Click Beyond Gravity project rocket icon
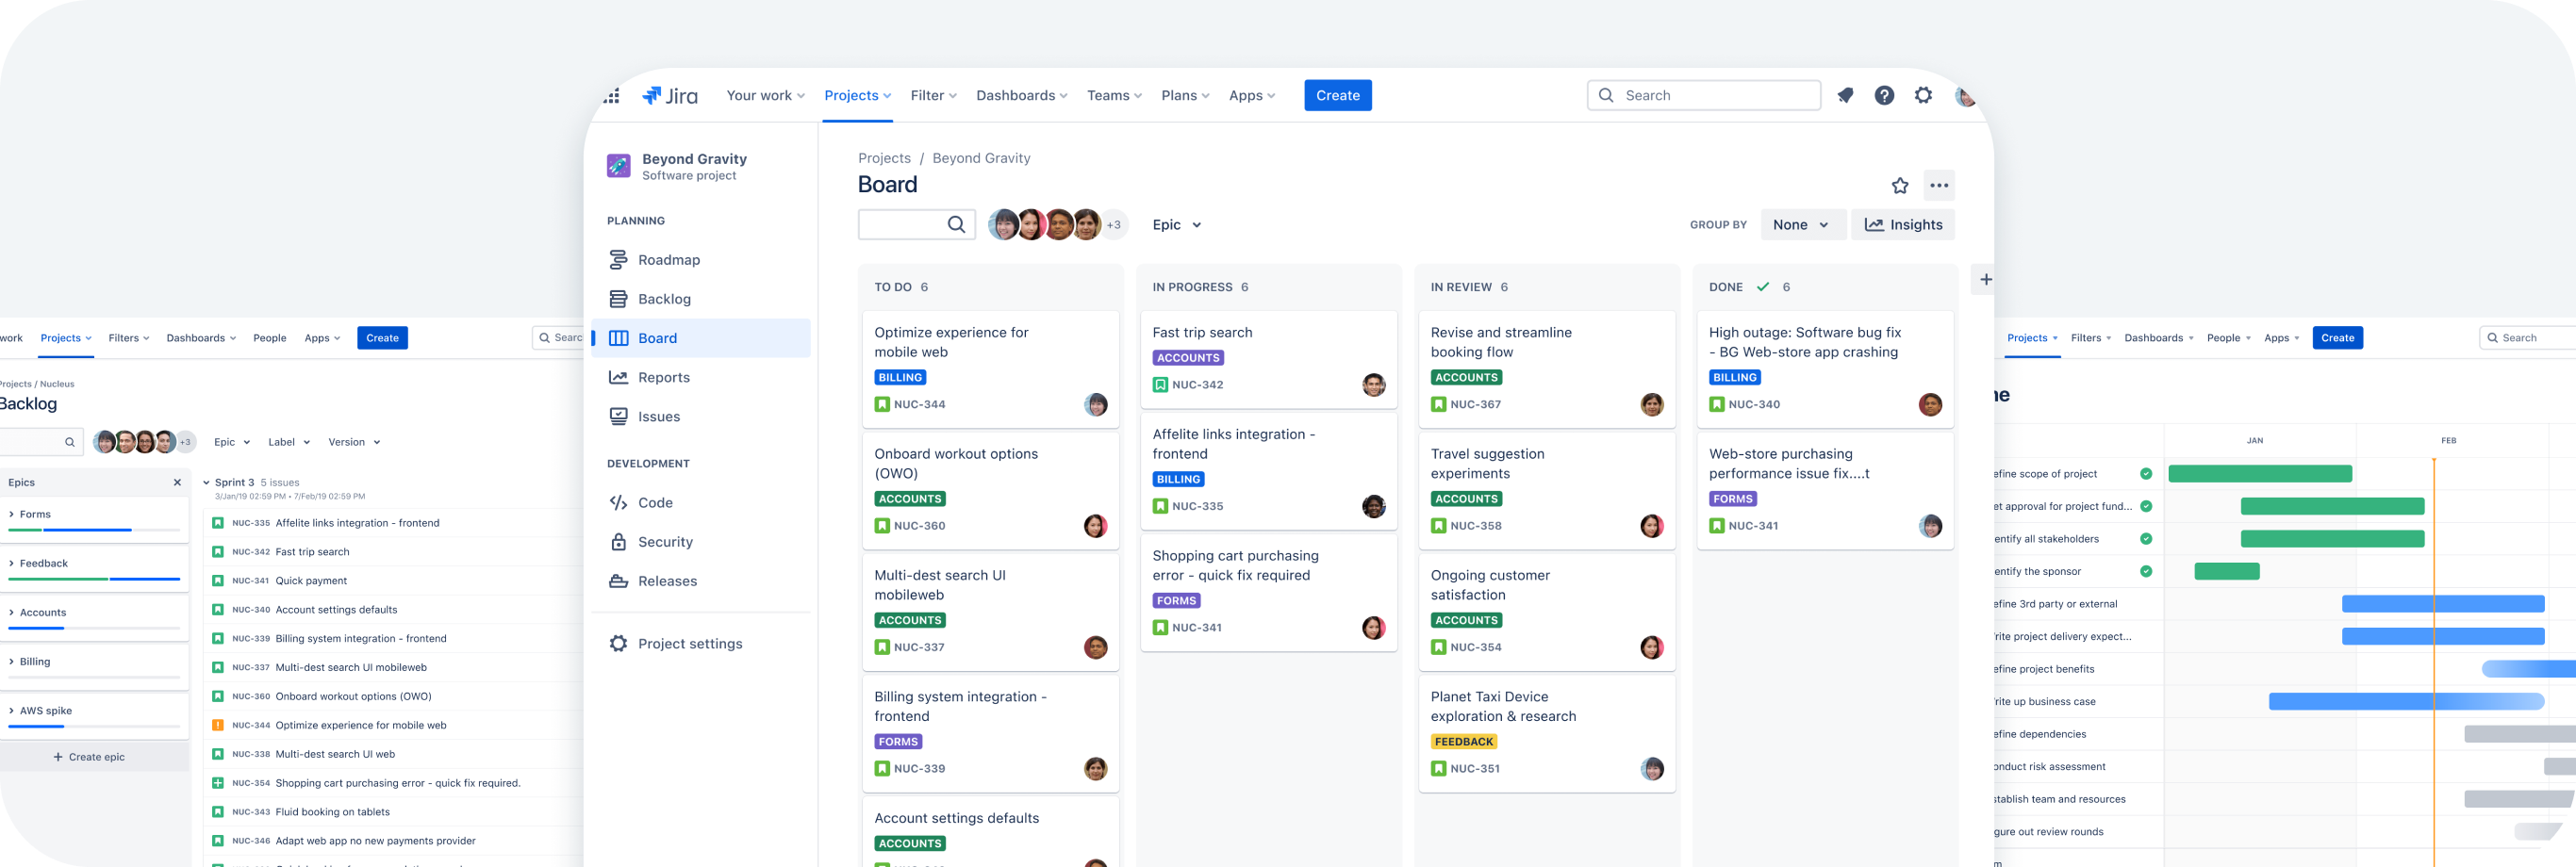 click(618, 165)
